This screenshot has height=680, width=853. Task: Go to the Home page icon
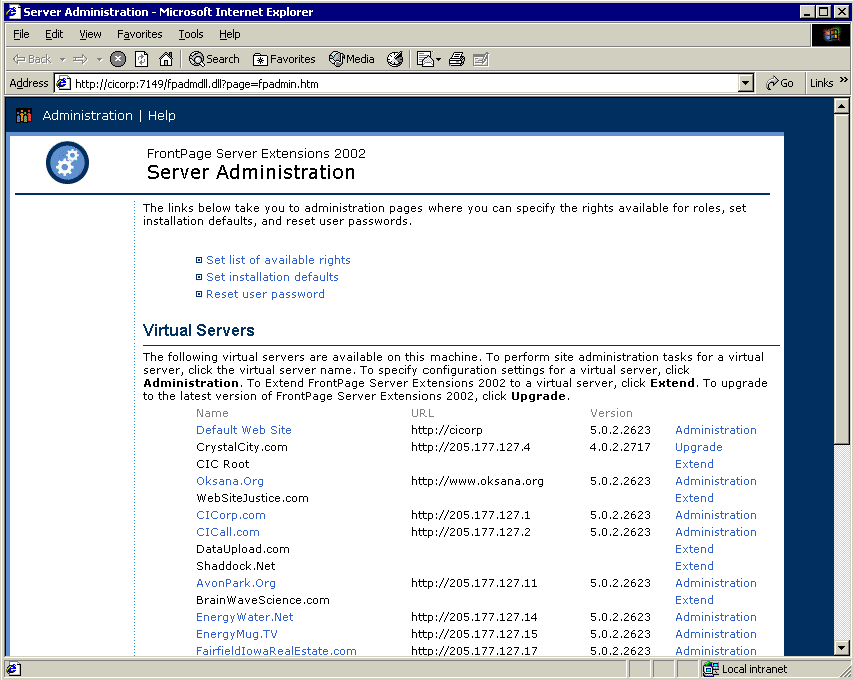166,59
